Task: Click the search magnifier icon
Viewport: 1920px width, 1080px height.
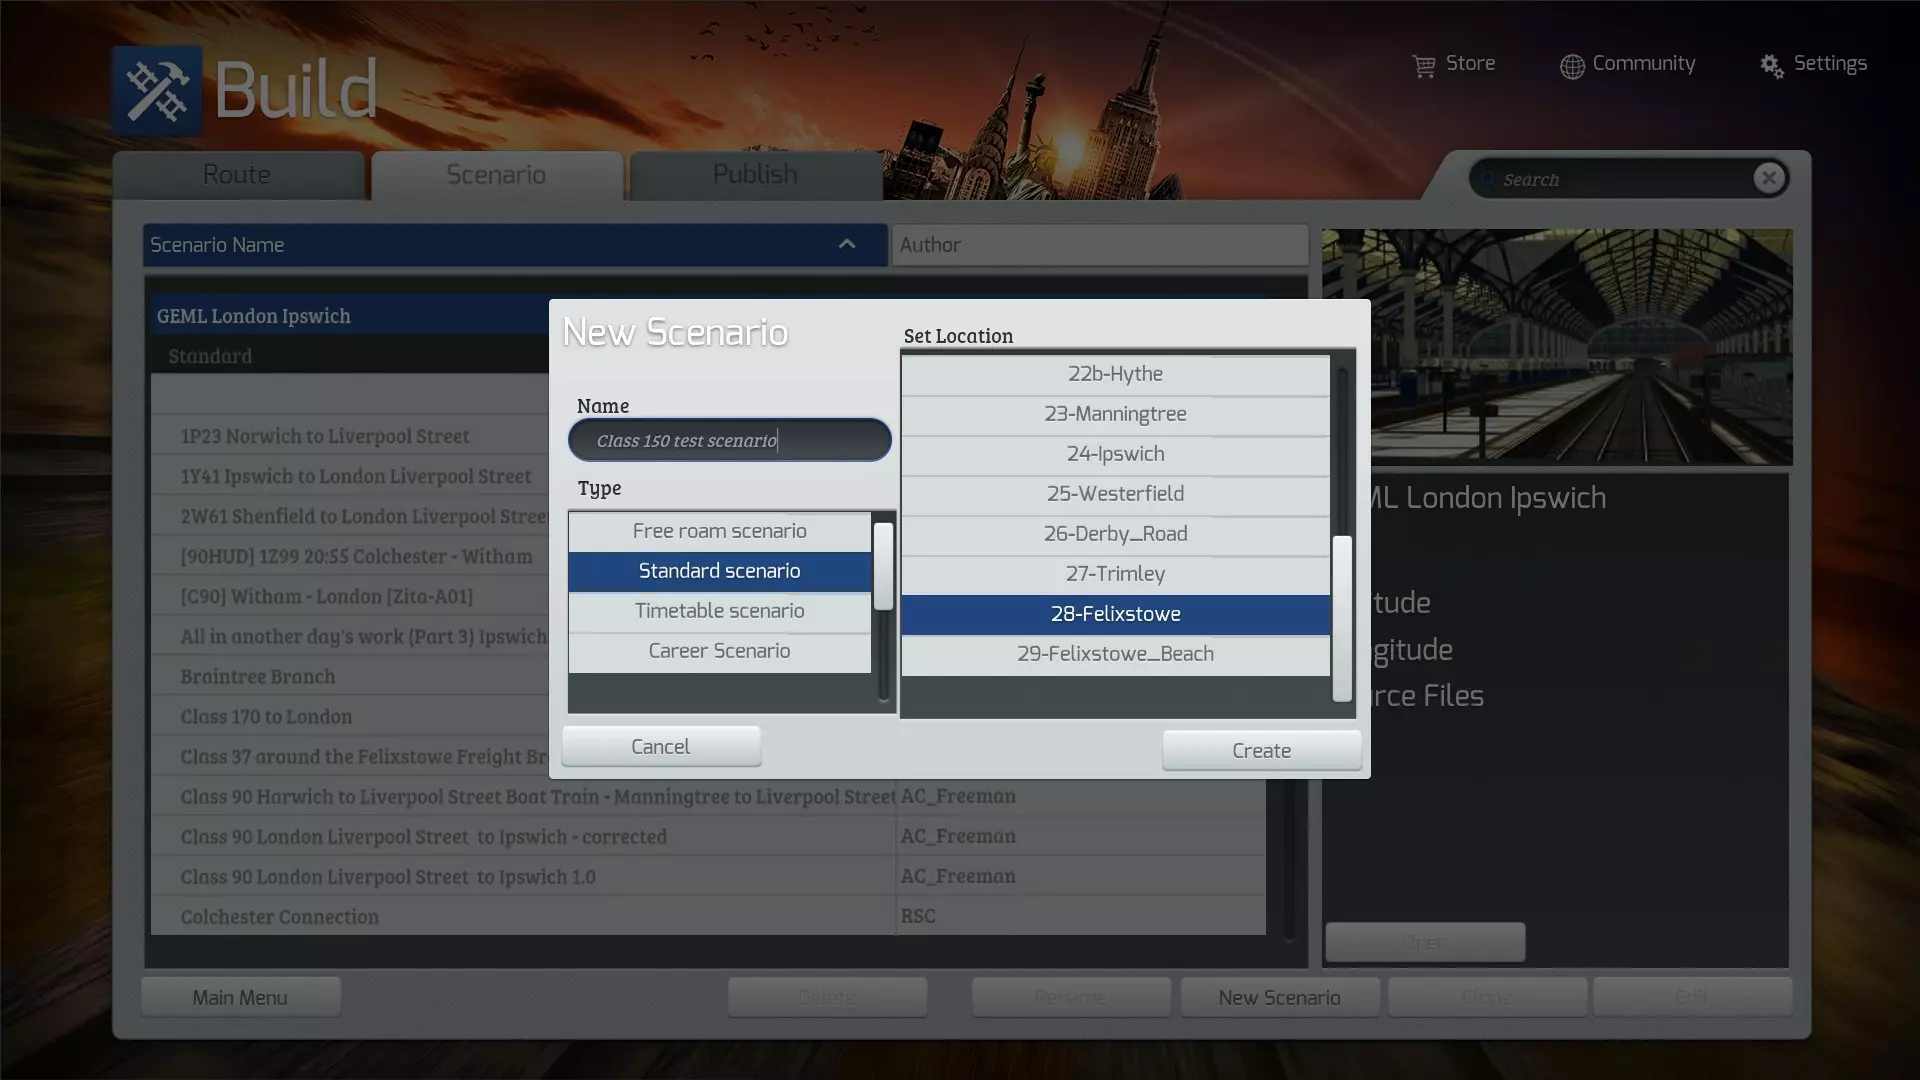Action: tap(1488, 180)
